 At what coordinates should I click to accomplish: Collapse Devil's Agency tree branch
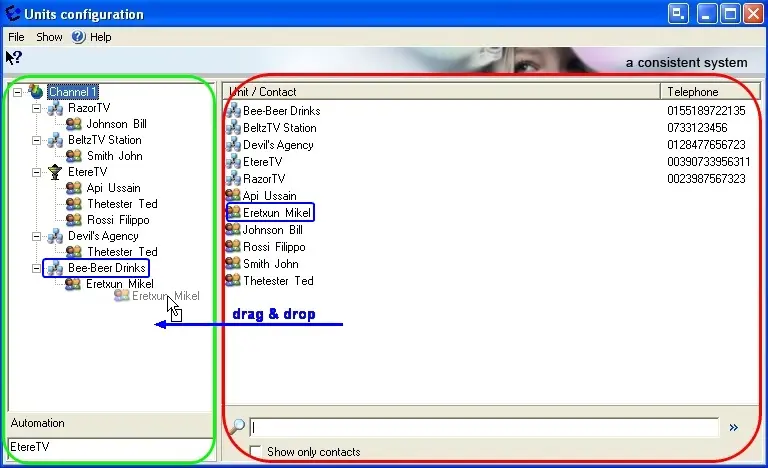[x=36, y=236]
